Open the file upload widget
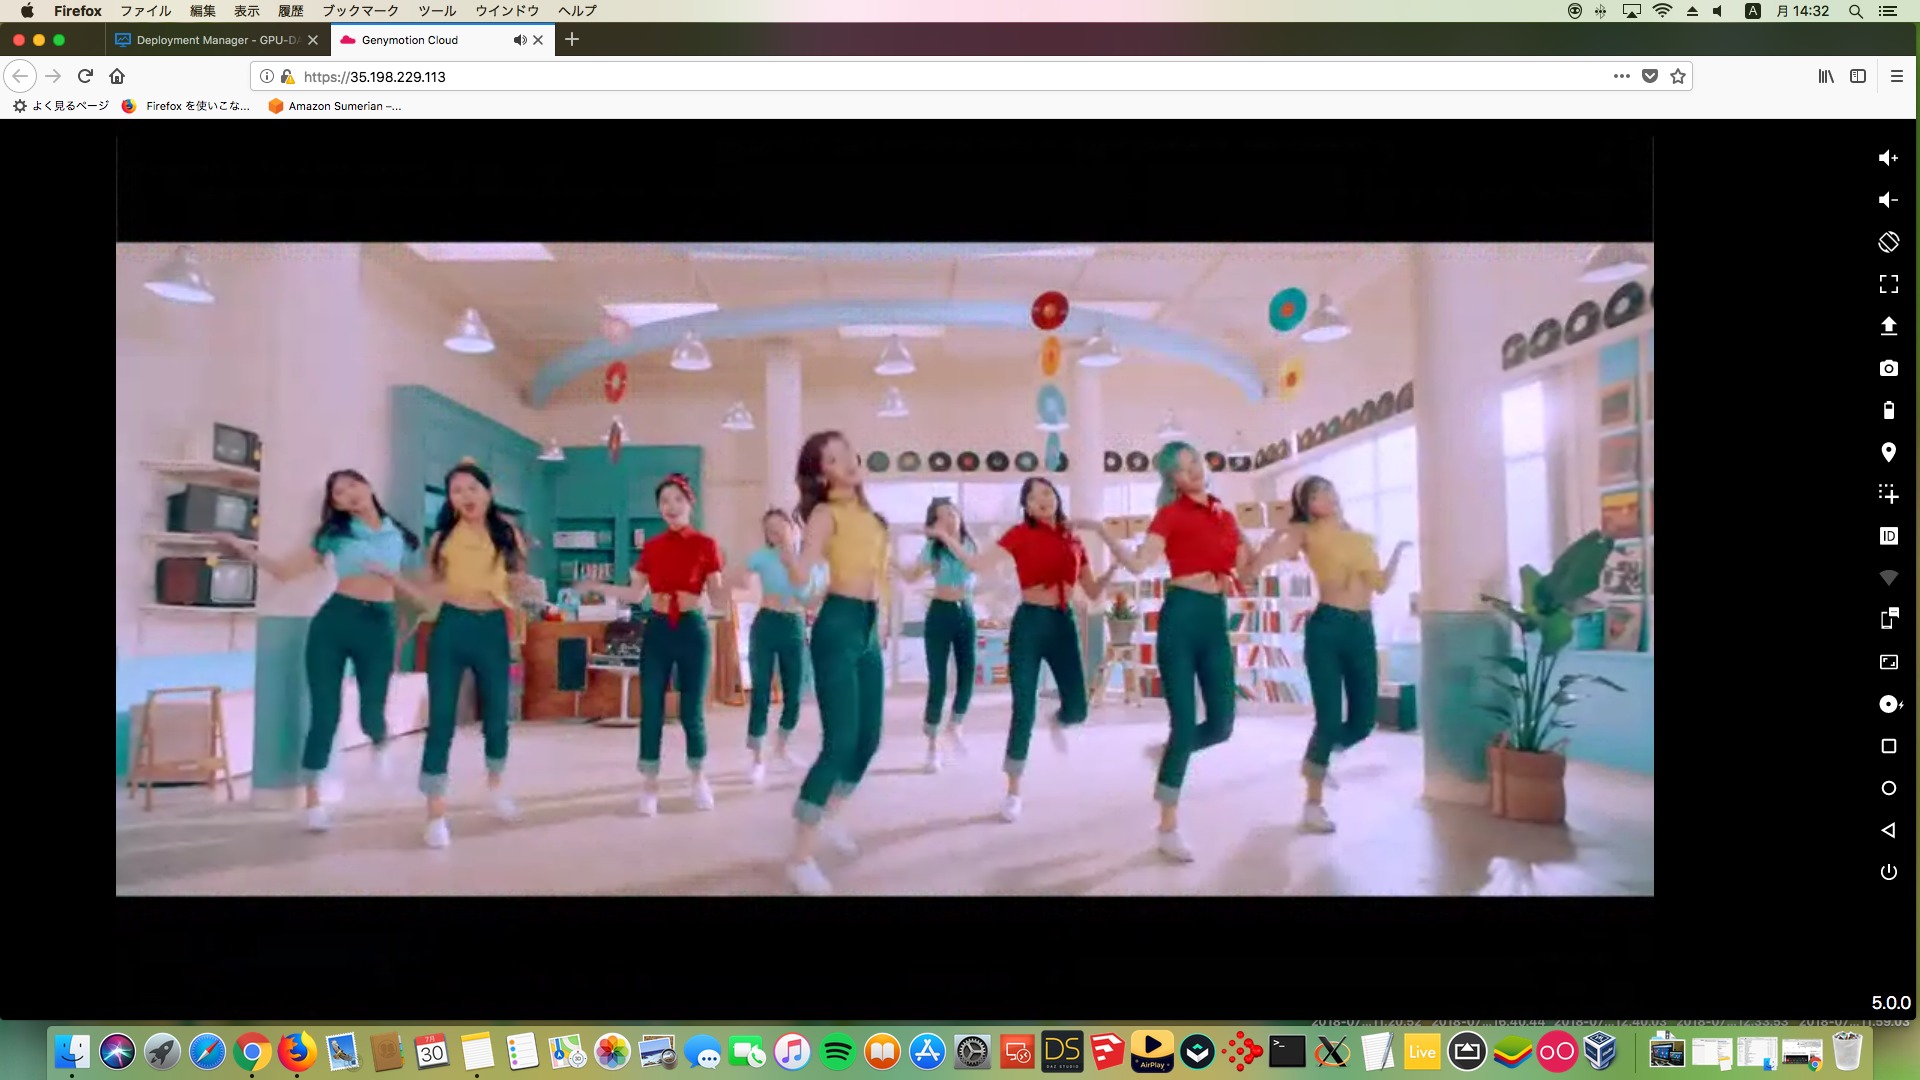 [1888, 326]
